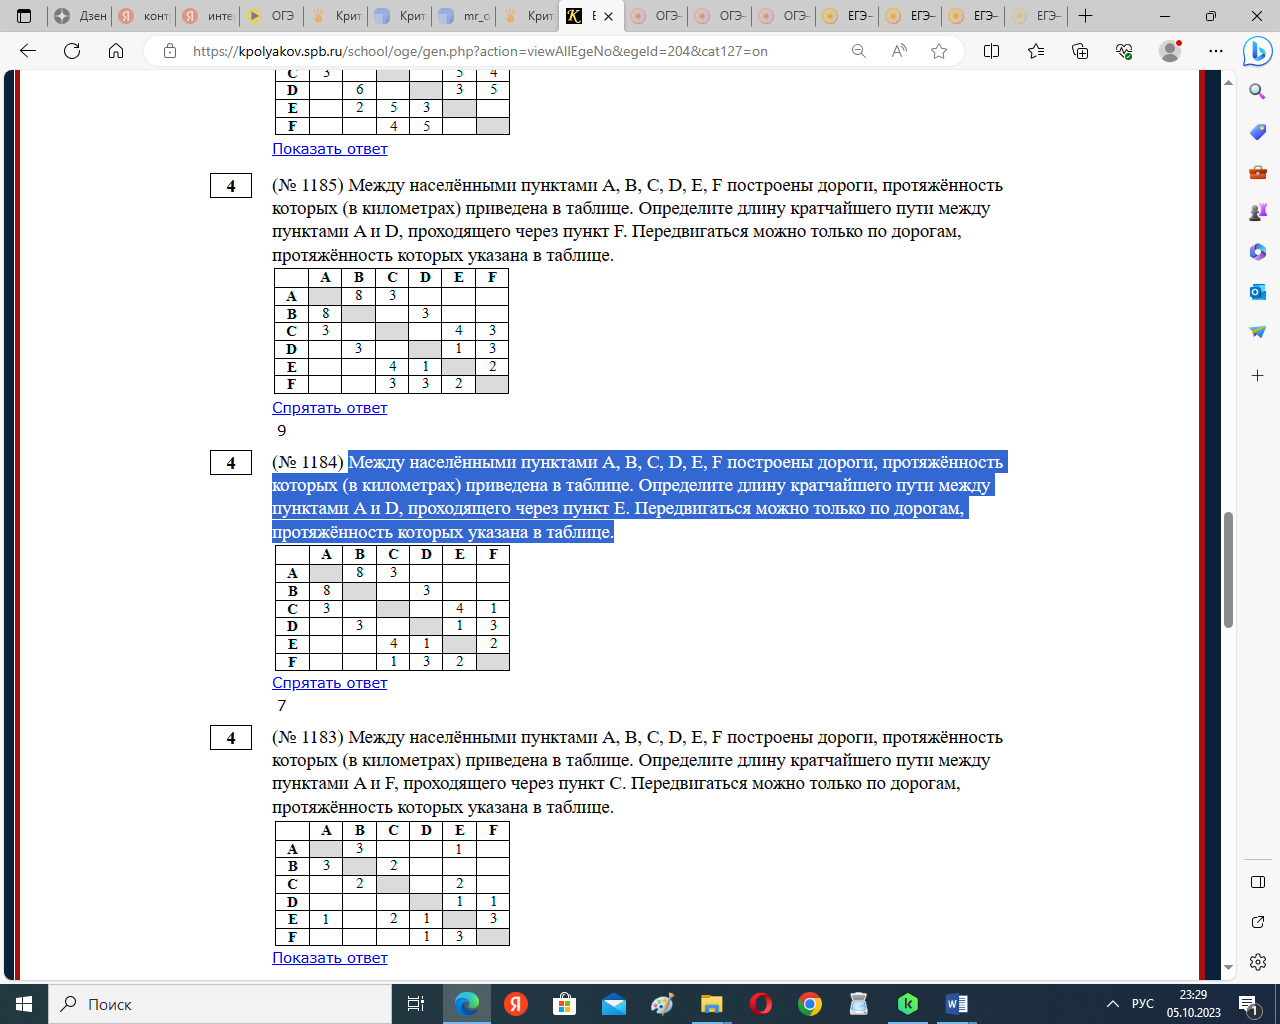
Task: Open sidebar settings gear
Action: (1258, 962)
